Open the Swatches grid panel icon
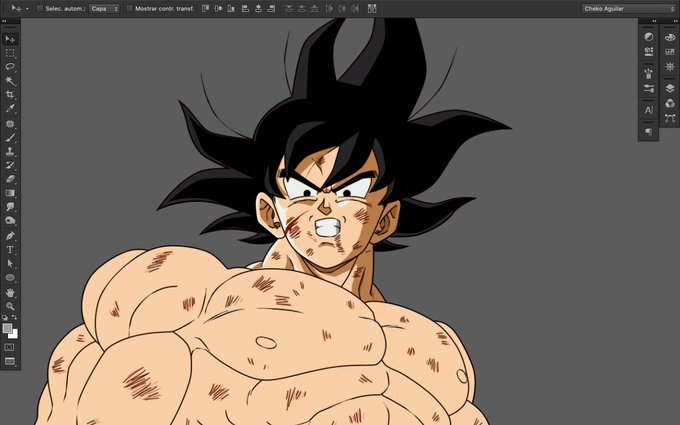This screenshot has width=680, height=425. tap(670, 52)
